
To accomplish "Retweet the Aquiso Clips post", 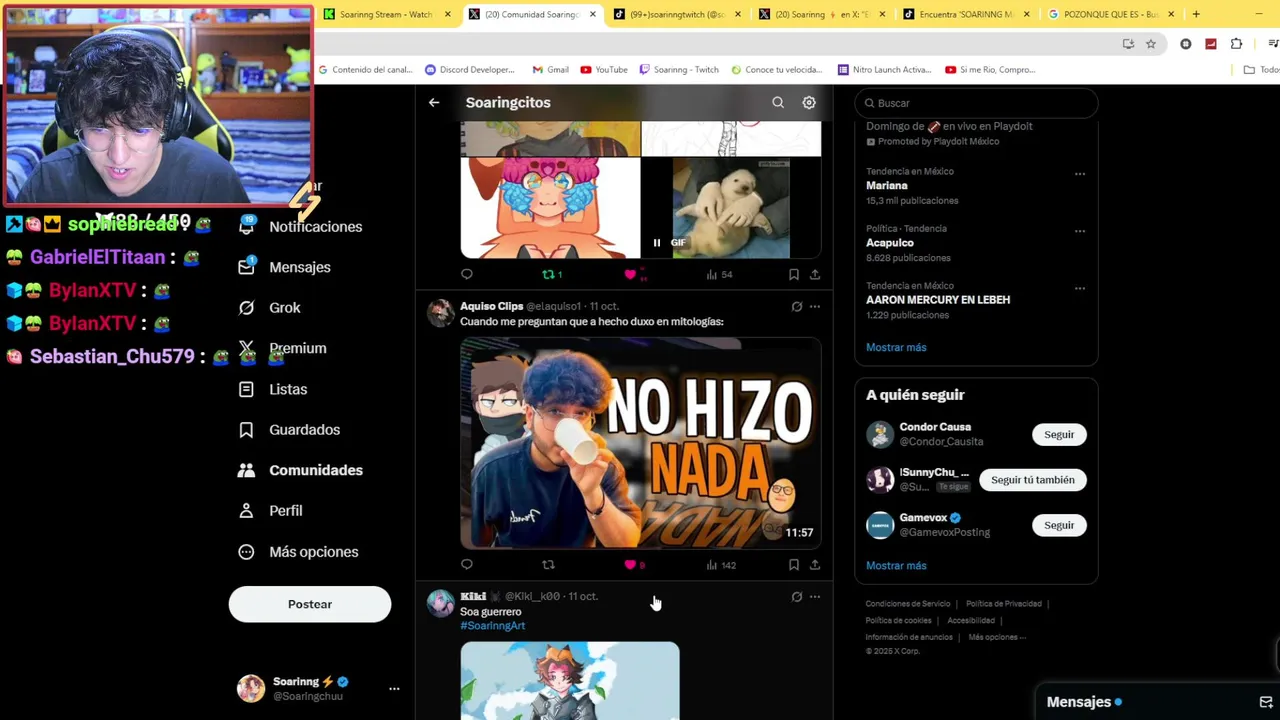I will pos(548,564).
